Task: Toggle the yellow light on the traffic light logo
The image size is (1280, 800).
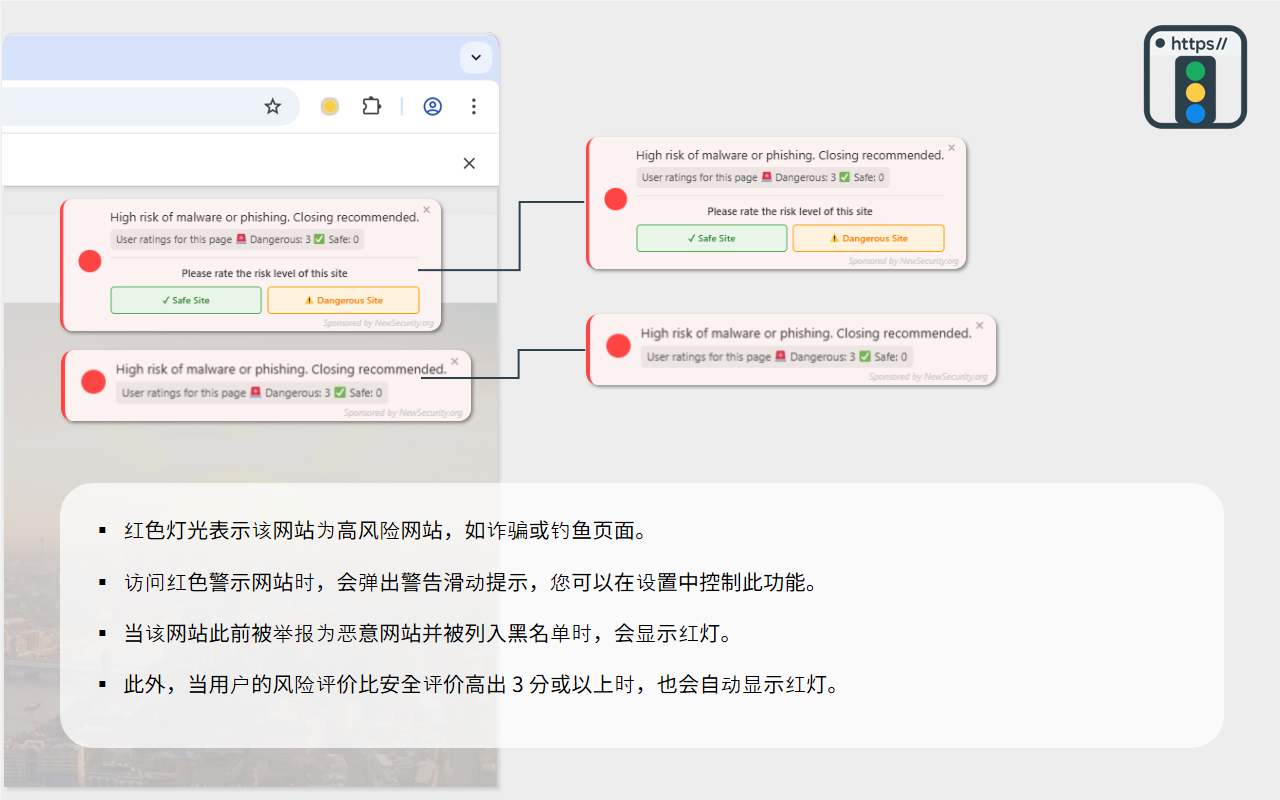Action: [1194, 93]
